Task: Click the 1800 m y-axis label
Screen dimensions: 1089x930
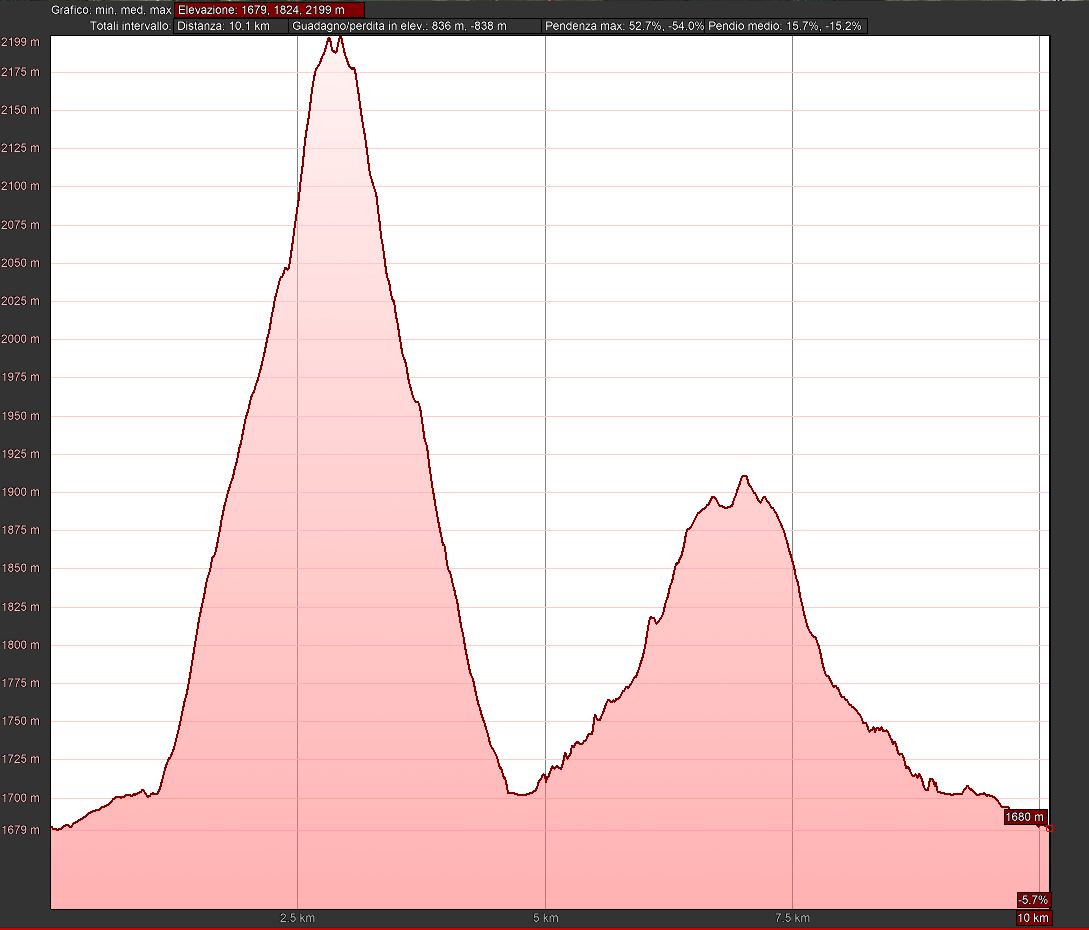Action: pos(20,645)
